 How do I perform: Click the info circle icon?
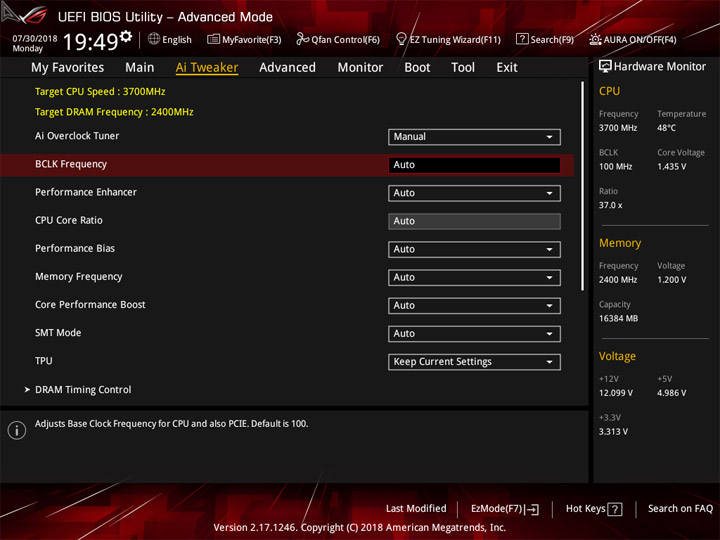click(17, 430)
